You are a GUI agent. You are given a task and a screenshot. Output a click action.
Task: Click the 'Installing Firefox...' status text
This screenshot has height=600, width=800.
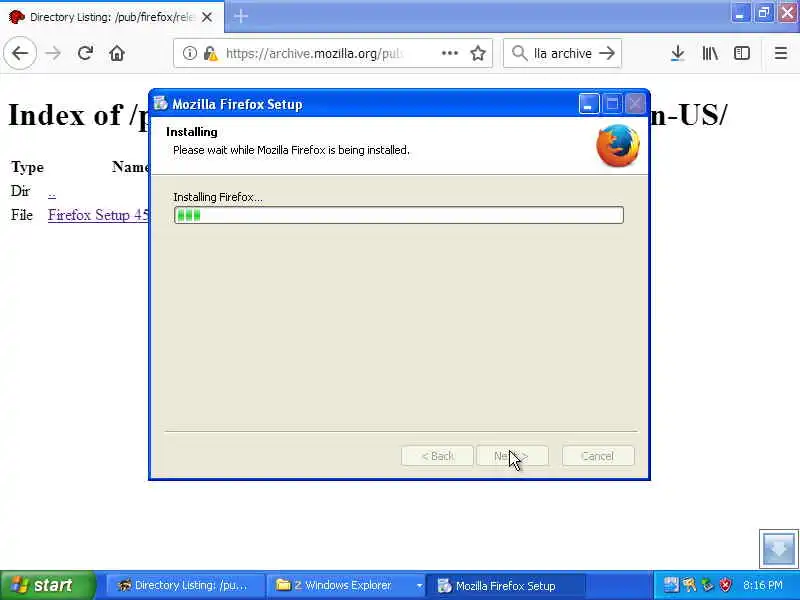coord(218,197)
